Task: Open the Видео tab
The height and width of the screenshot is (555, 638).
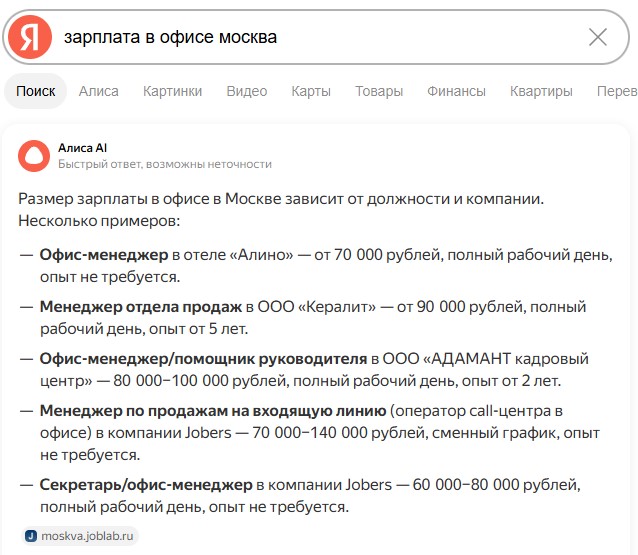Action: (x=247, y=91)
